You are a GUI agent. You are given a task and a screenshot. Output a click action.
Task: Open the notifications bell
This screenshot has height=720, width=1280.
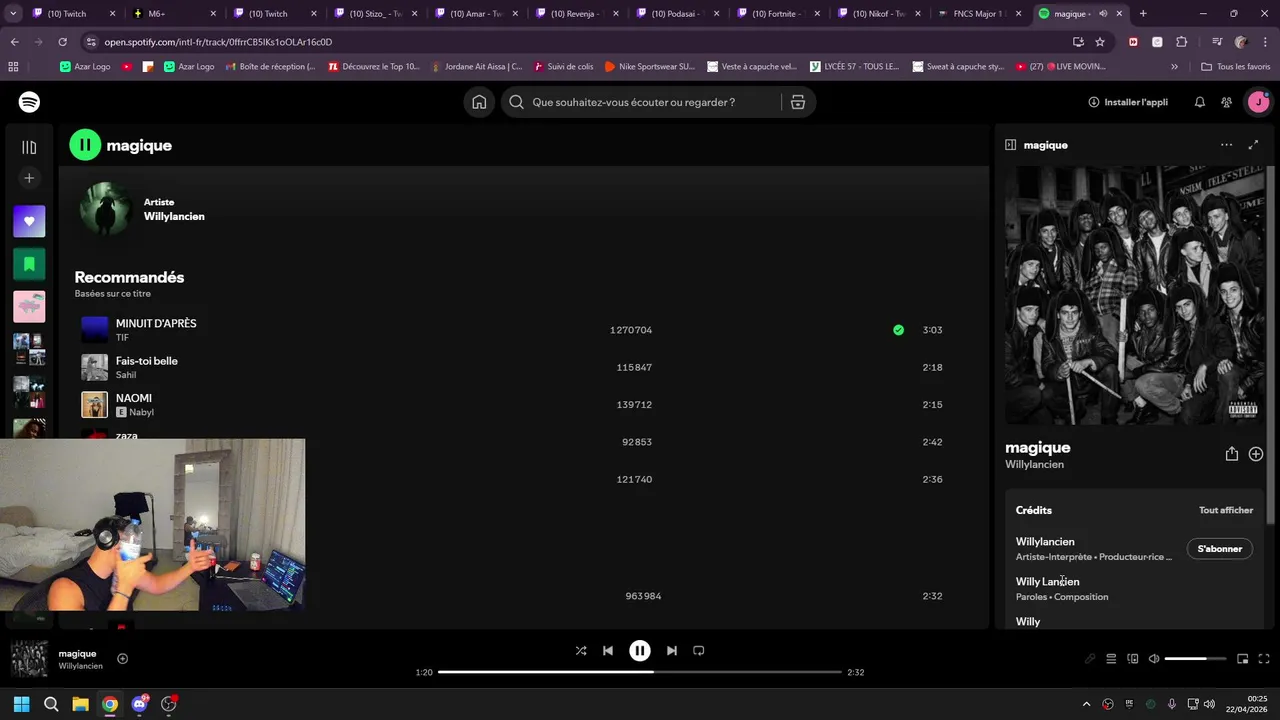click(x=1200, y=102)
